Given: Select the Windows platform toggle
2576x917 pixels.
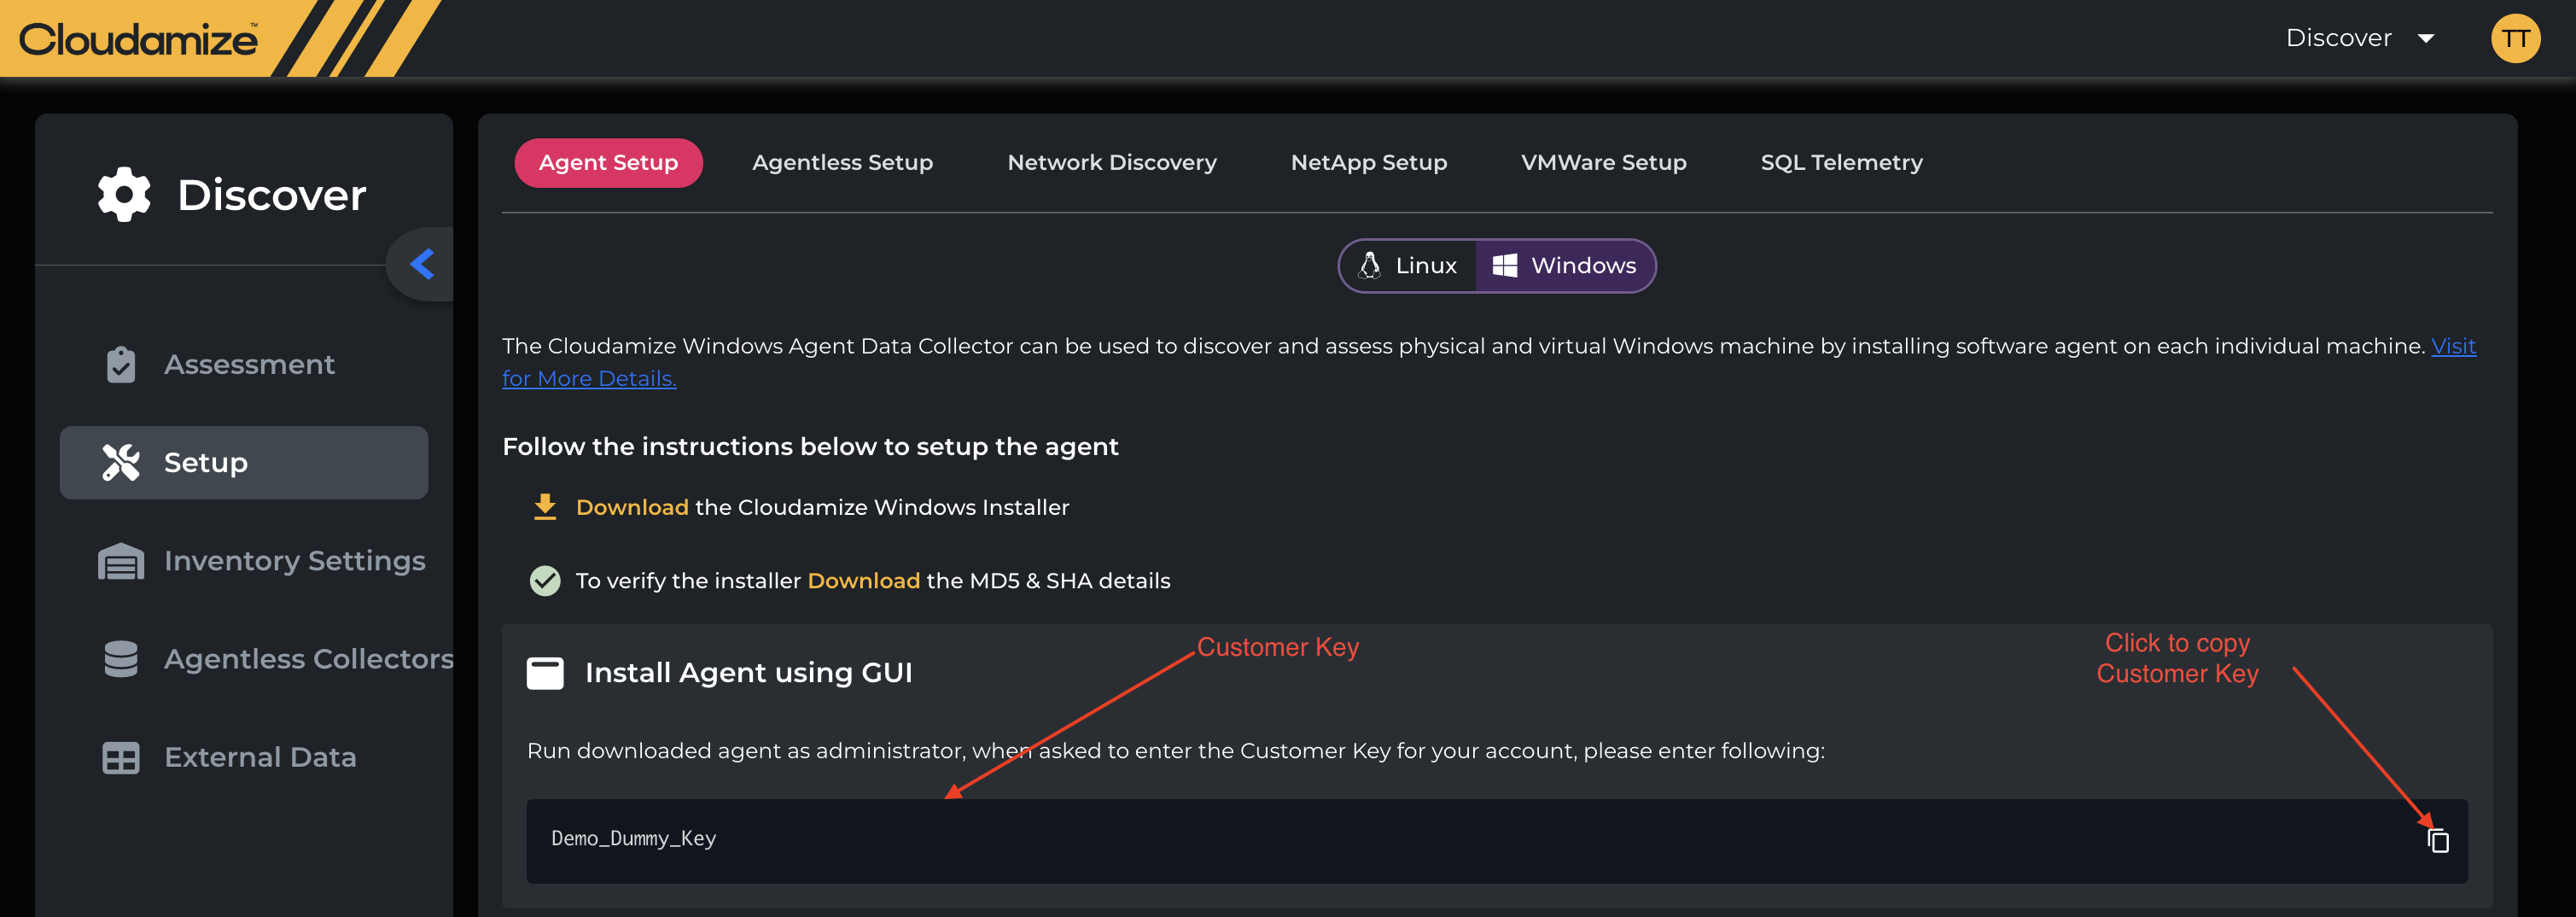Looking at the screenshot, I should tap(1565, 266).
